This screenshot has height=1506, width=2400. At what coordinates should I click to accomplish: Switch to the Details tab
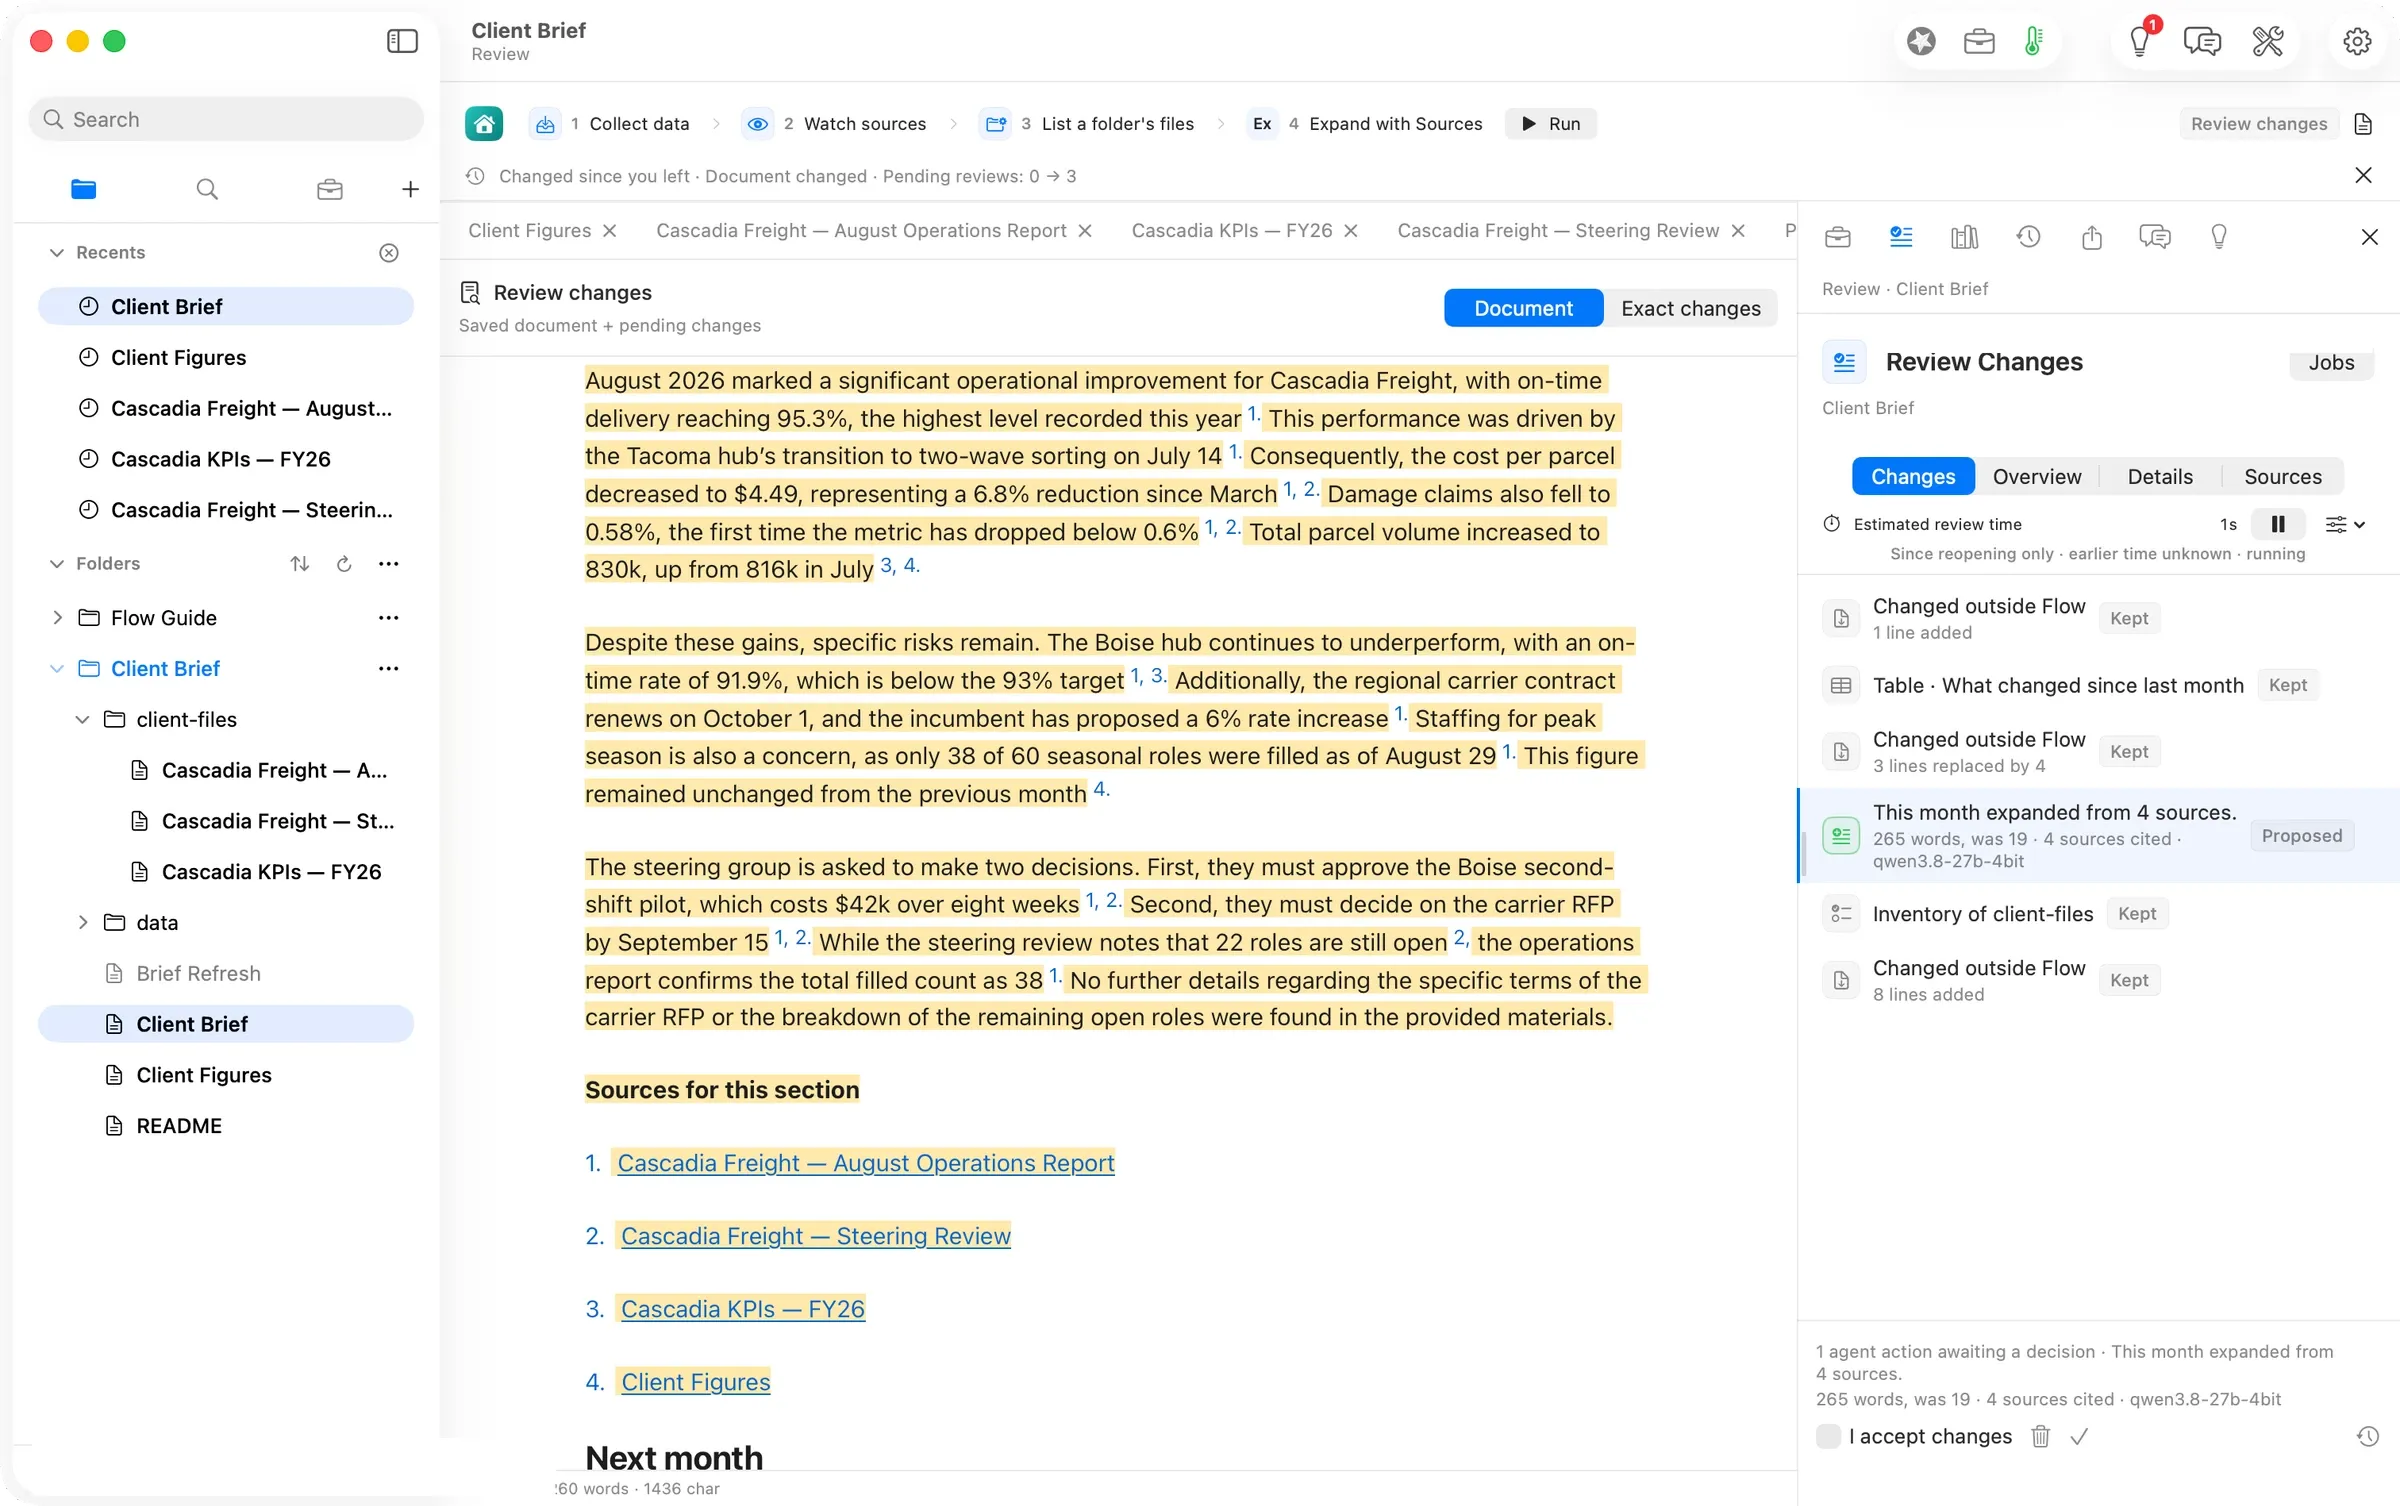pyautogui.click(x=2159, y=477)
